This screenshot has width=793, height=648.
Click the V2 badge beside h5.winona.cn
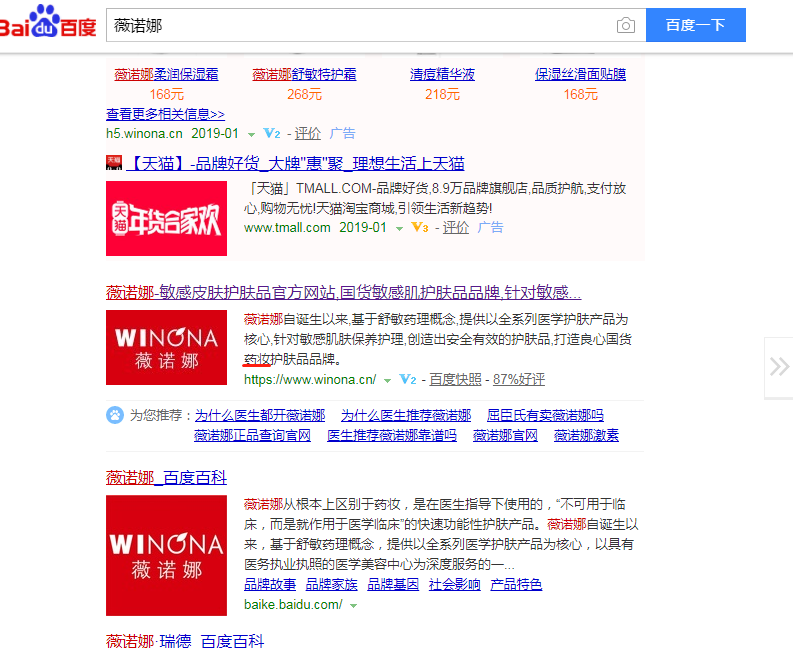pyautogui.click(x=272, y=133)
